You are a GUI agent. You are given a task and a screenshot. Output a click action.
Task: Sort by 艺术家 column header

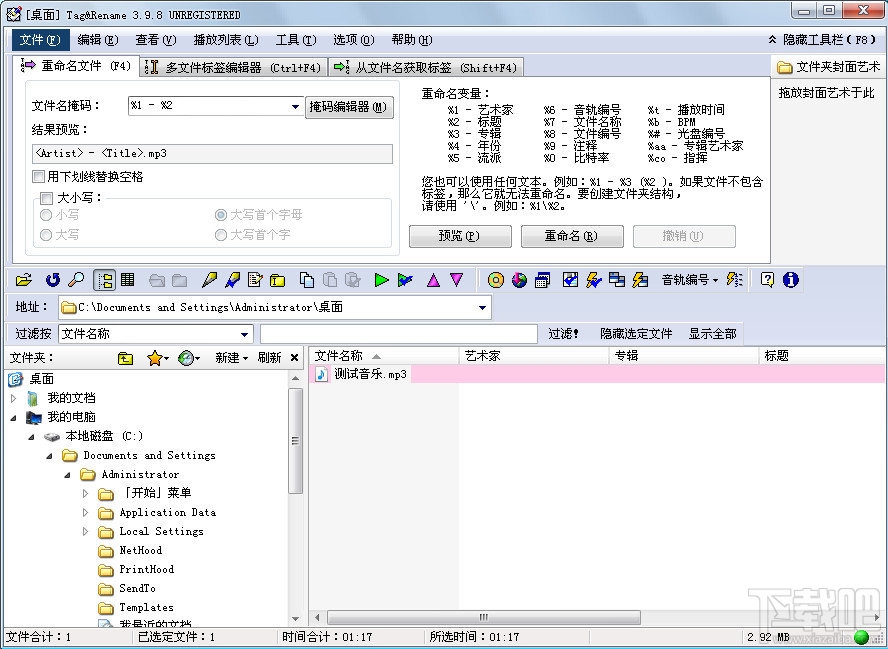(532, 356)
